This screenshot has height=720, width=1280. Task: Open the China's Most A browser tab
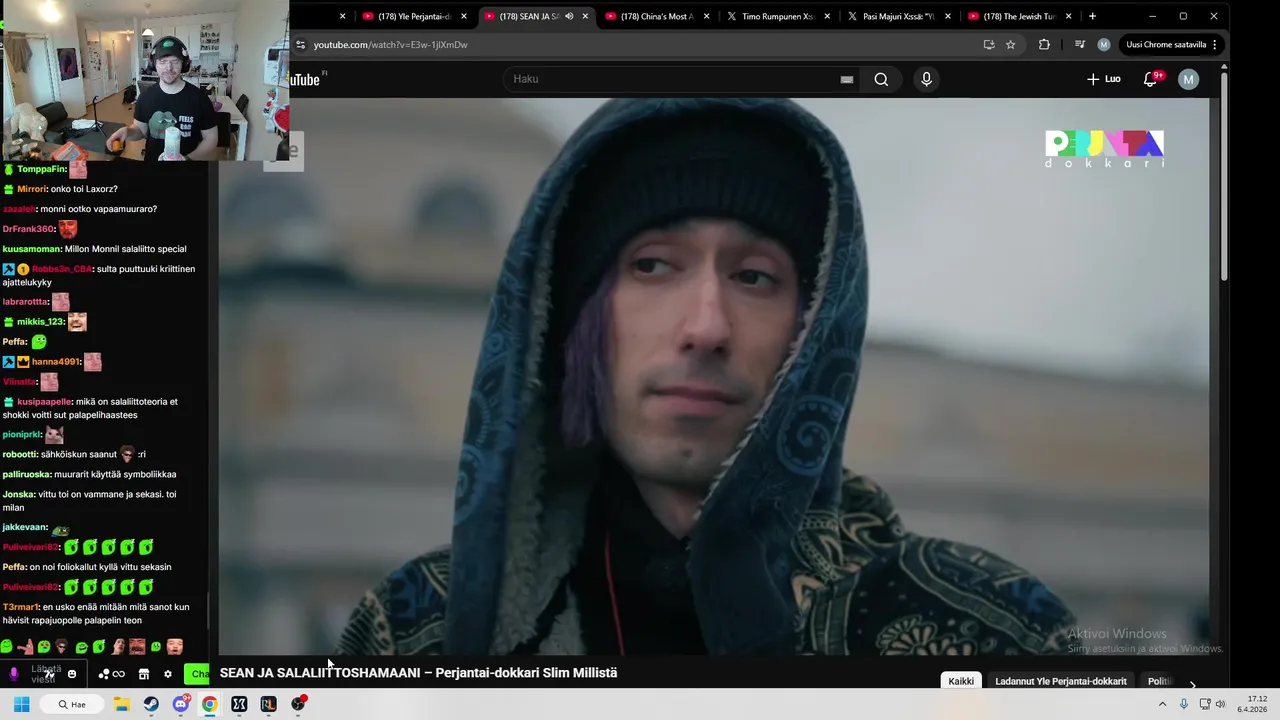coord(656,16)
